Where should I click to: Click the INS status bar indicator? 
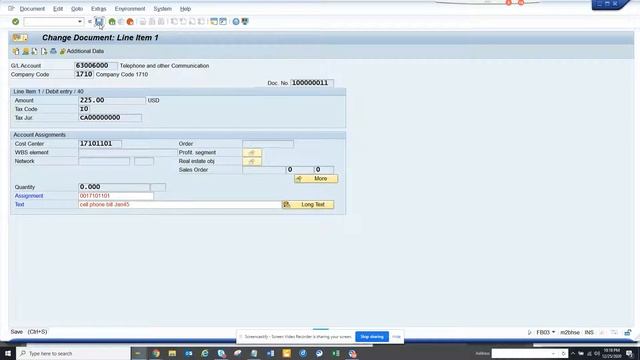coord(589,333)
